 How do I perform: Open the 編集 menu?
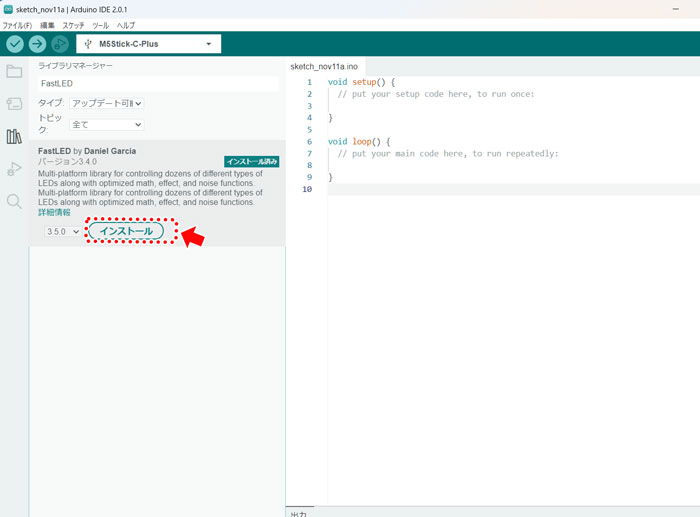[x=47, y=25]
